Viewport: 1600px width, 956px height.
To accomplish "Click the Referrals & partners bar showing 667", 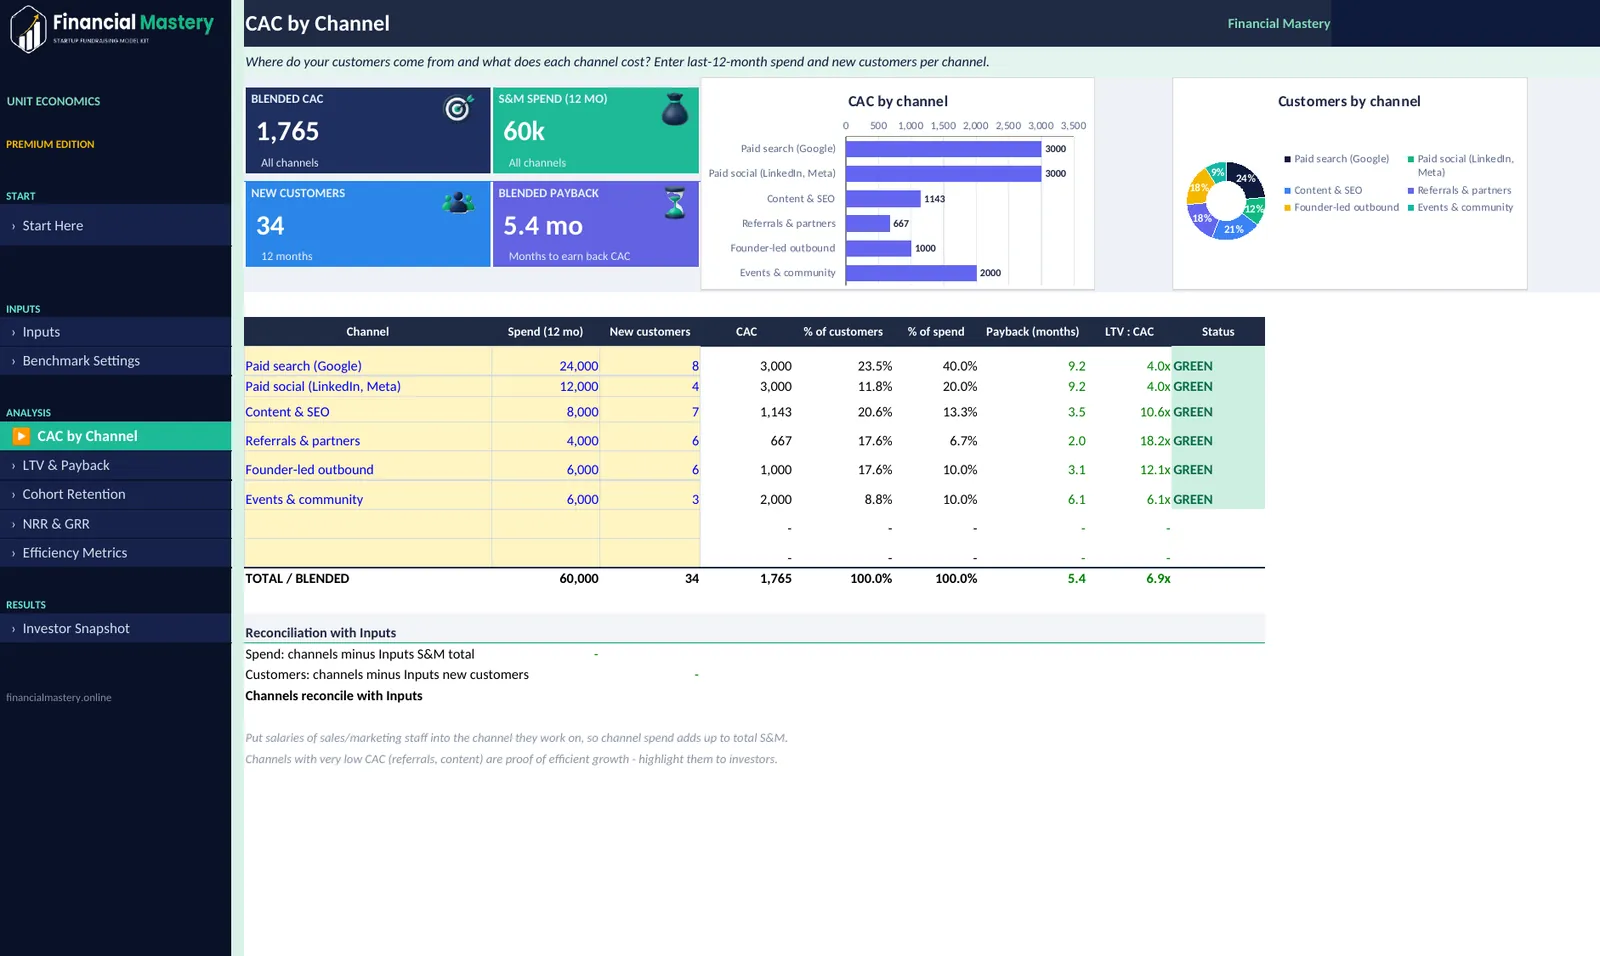I will 868,224.
